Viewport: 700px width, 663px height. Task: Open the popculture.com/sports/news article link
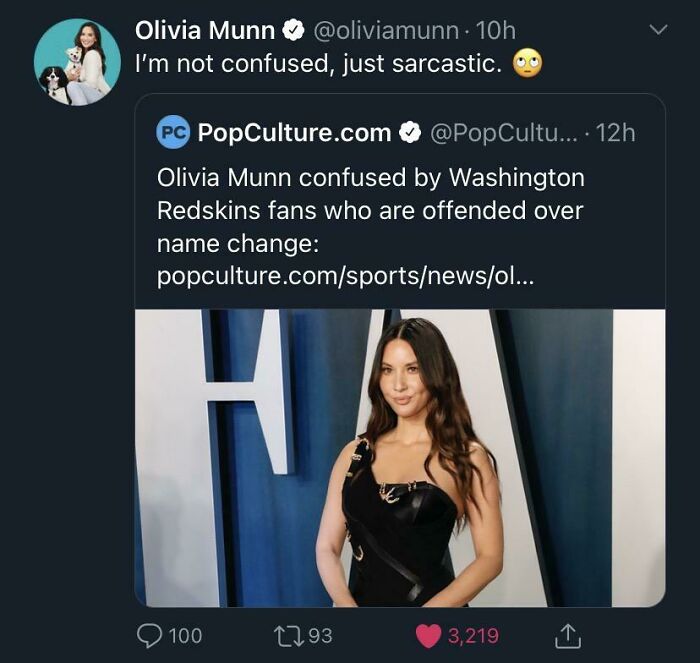click(345, 277)
